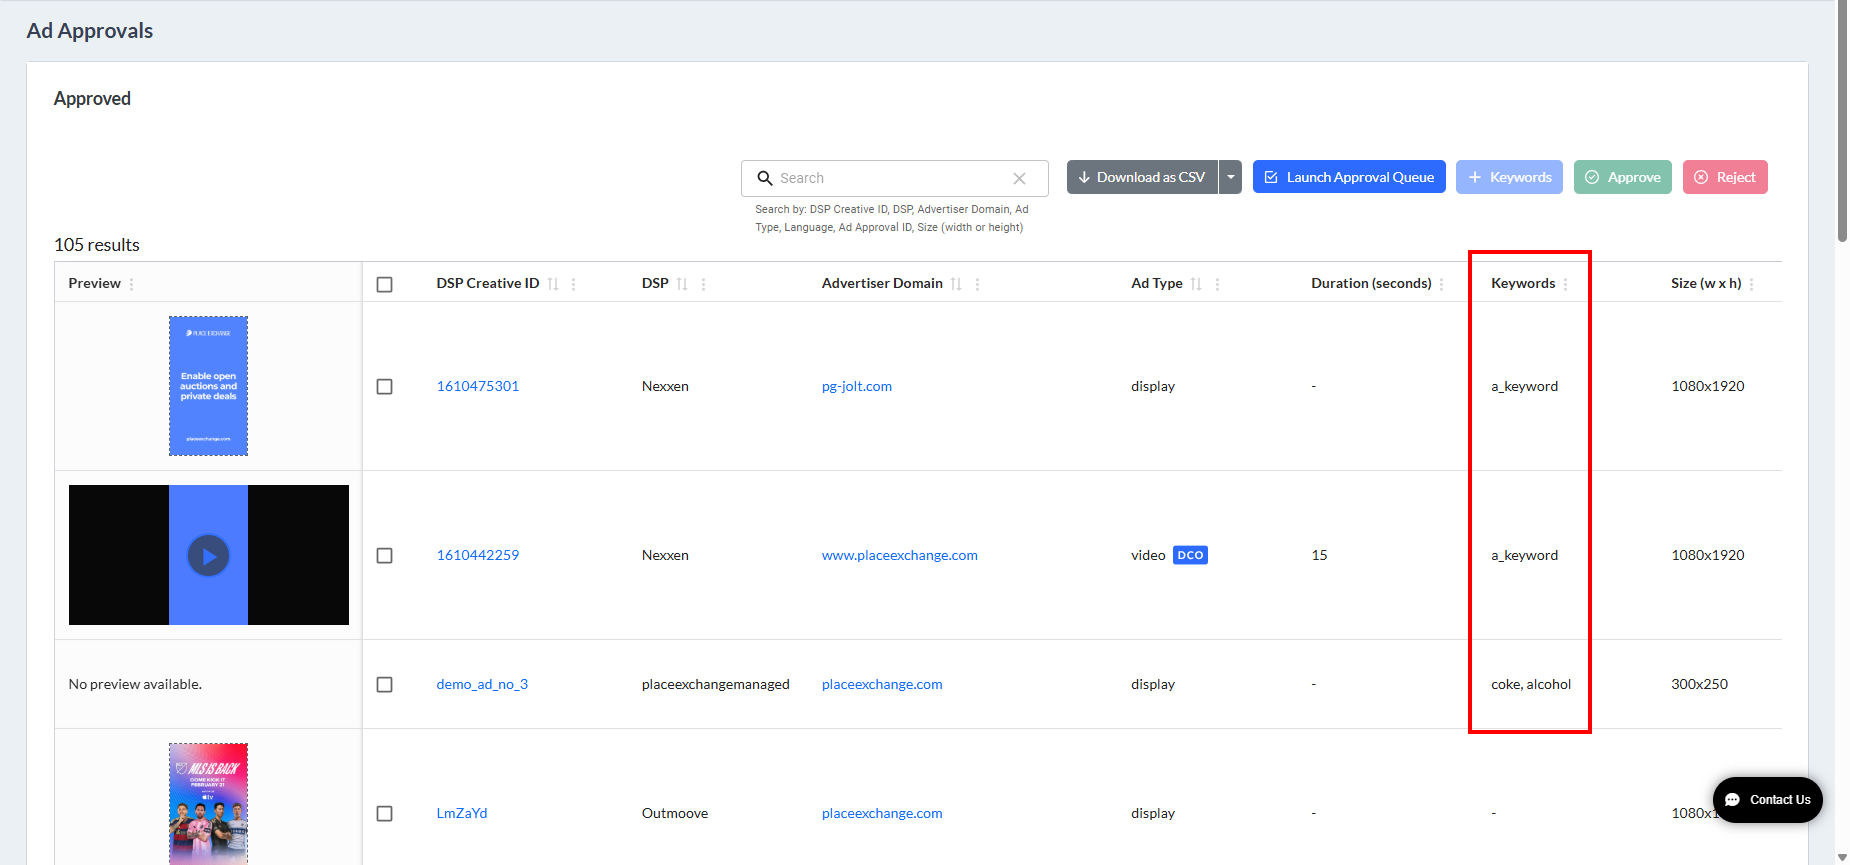Open Keywords column options dots
Image resolution: width=1850 pixels, height=865 pixels.
1566,284
